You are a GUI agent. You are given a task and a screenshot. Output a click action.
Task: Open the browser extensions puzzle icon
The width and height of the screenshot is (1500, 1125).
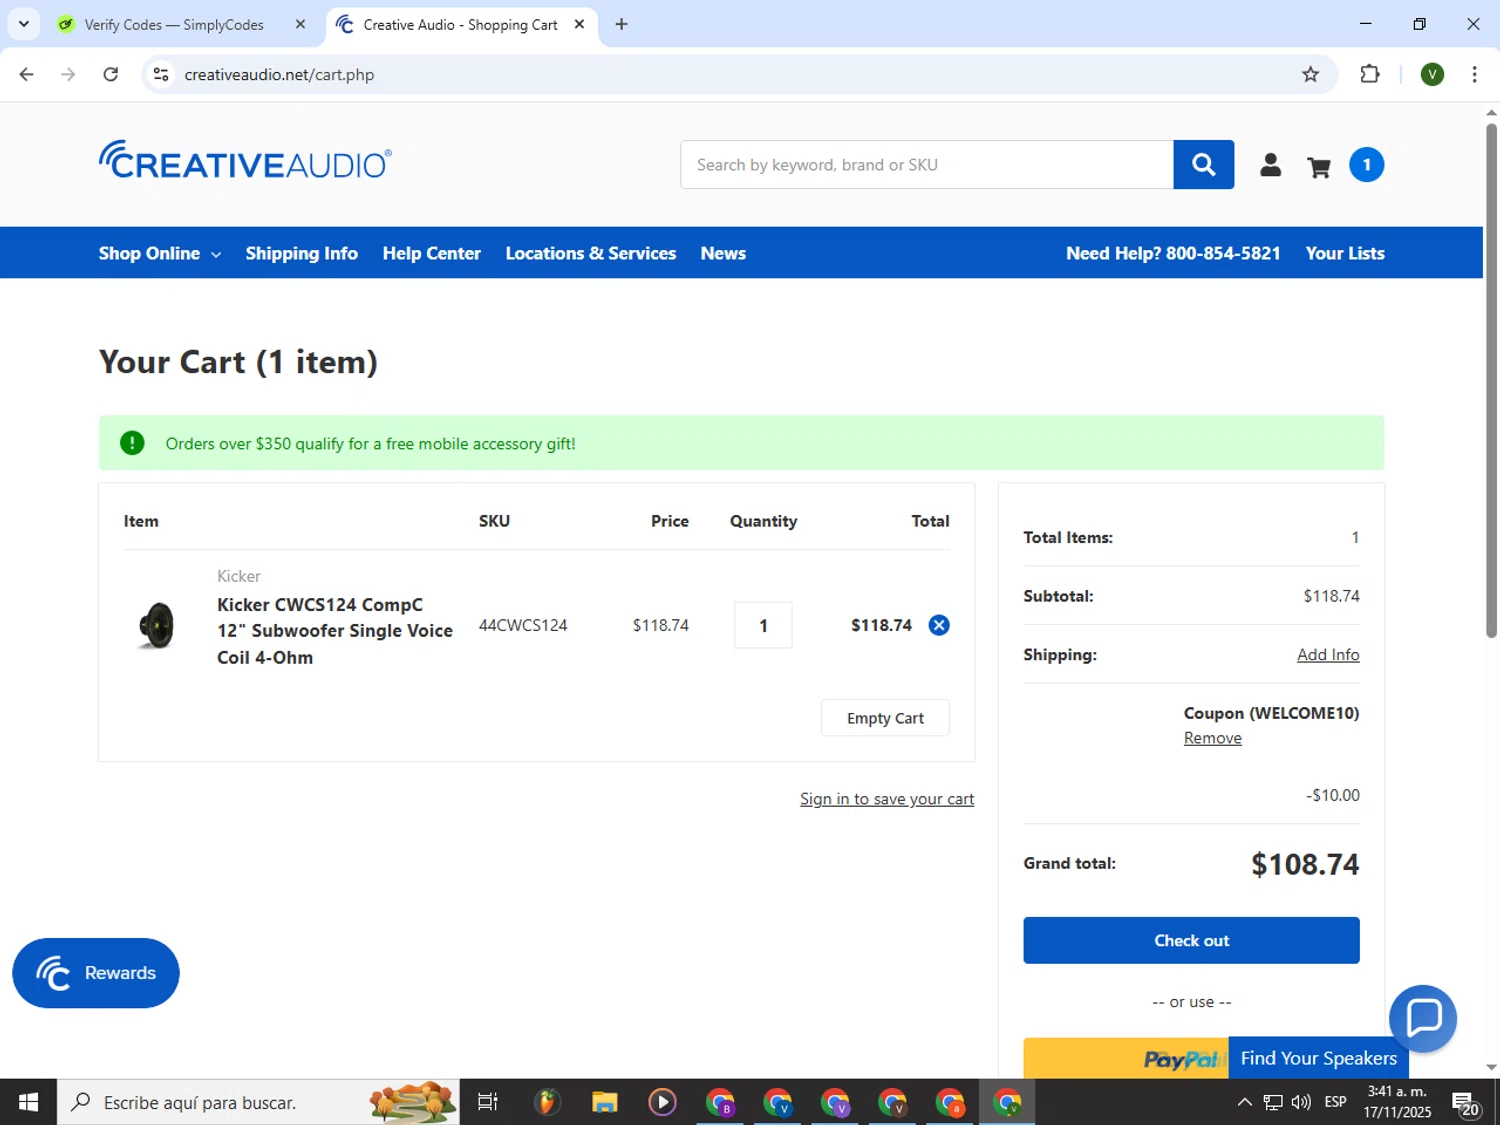coord(1370,74)
